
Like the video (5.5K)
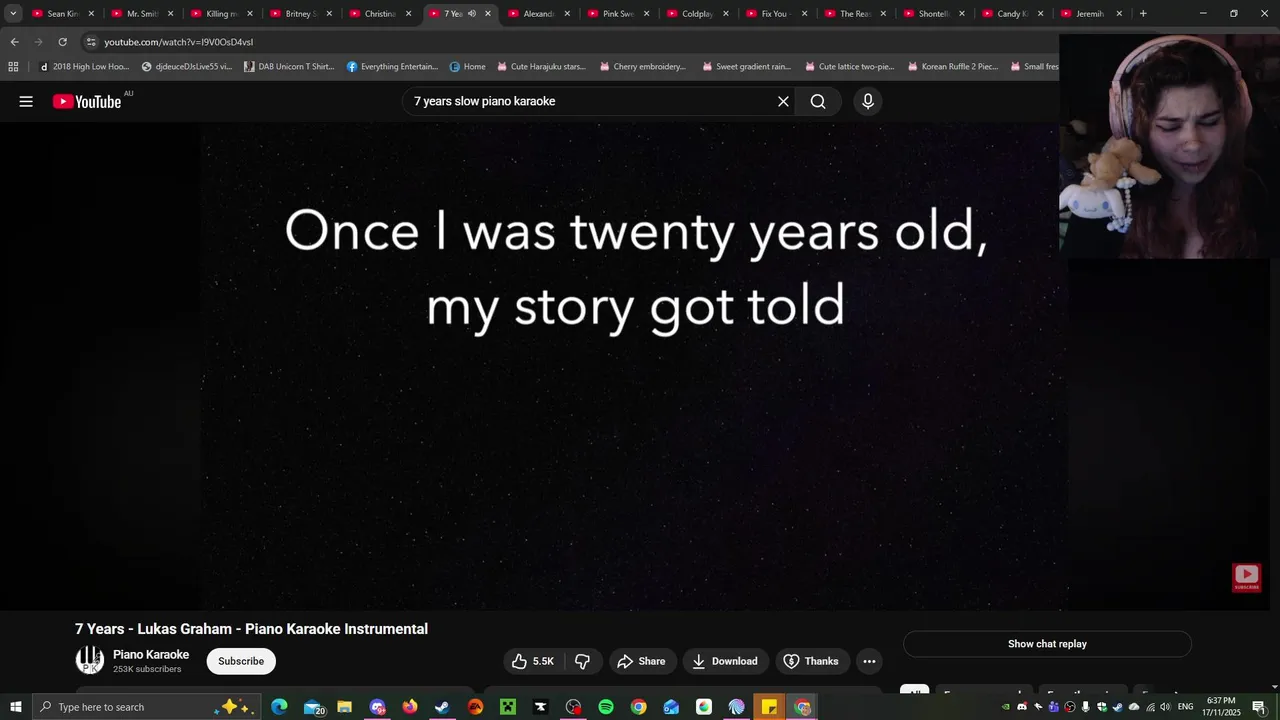[532, 661]
